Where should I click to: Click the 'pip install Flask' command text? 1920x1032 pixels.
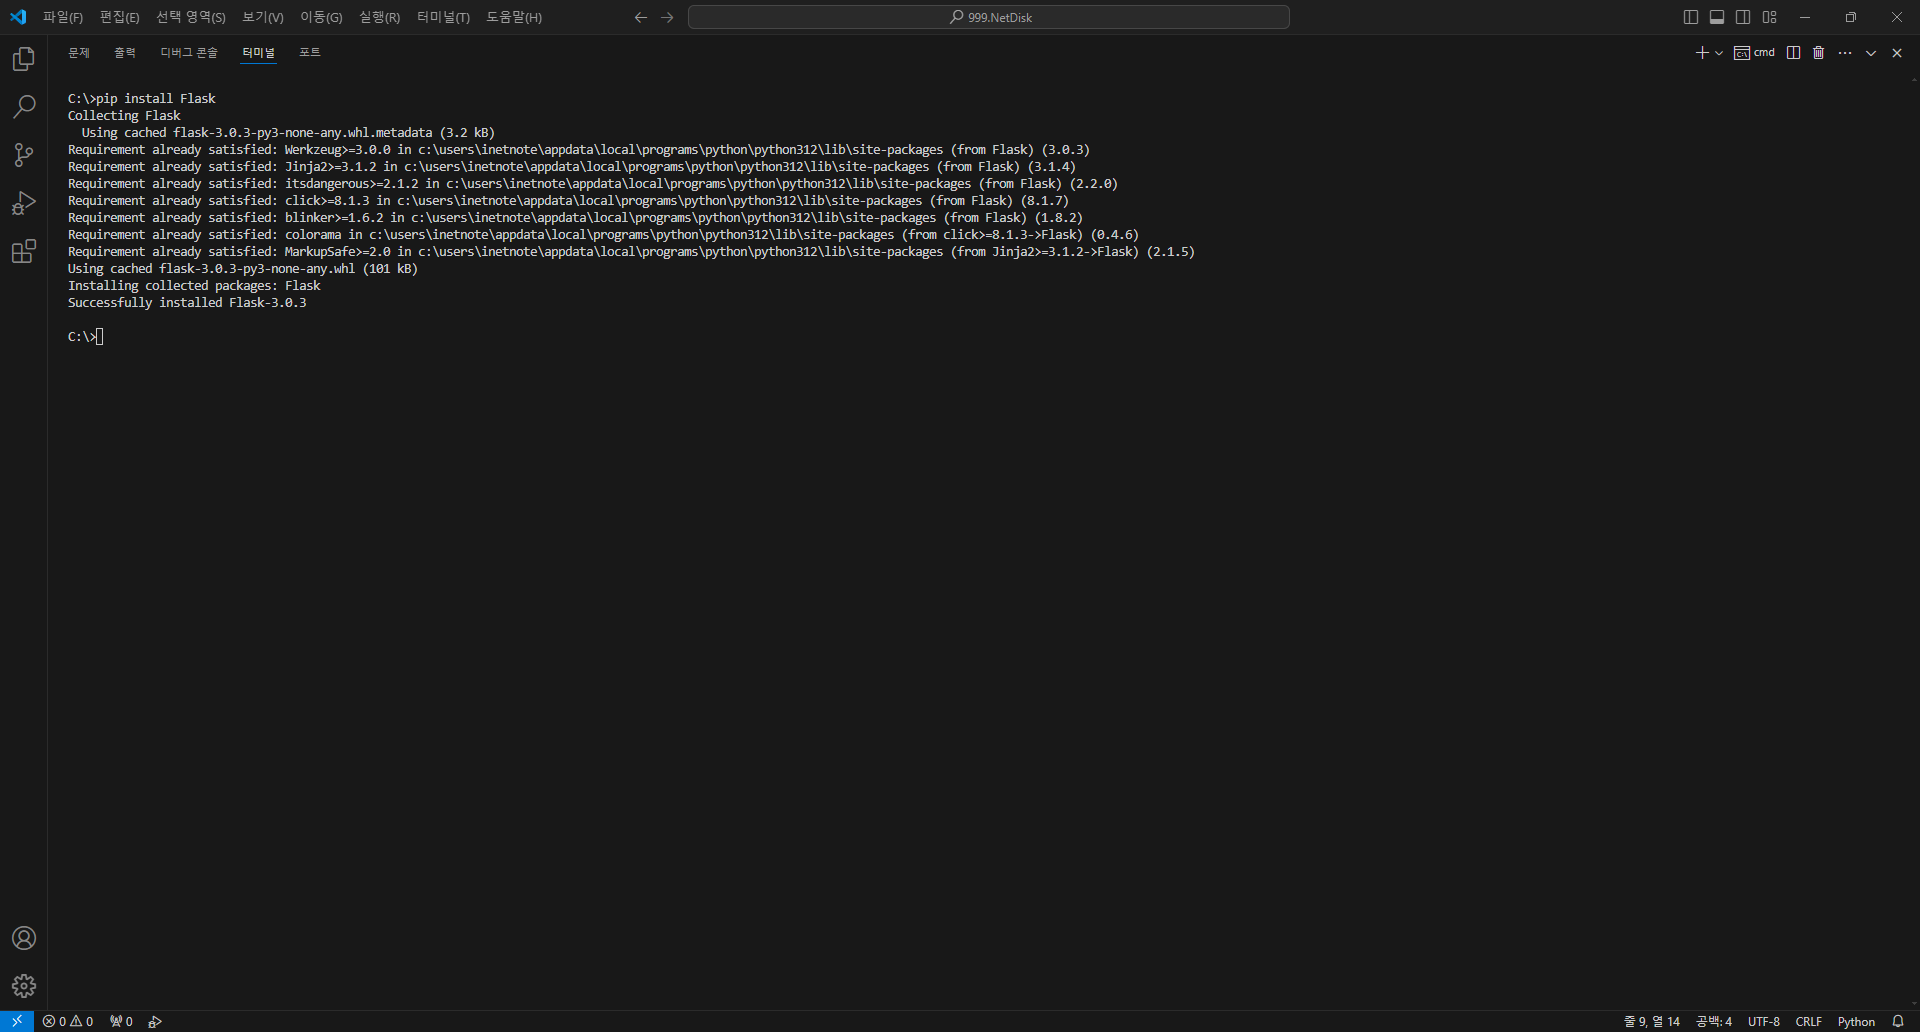[x=156, y=99]
